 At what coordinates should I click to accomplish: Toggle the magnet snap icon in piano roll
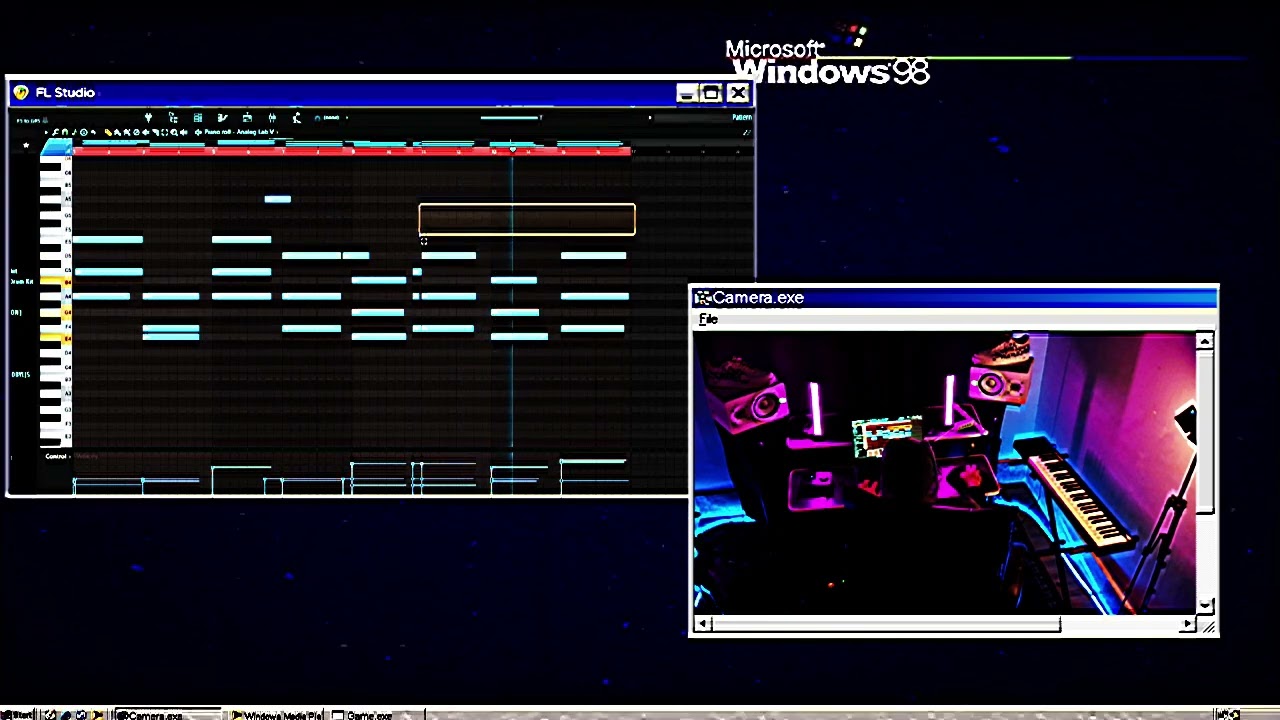pos(65,132)
